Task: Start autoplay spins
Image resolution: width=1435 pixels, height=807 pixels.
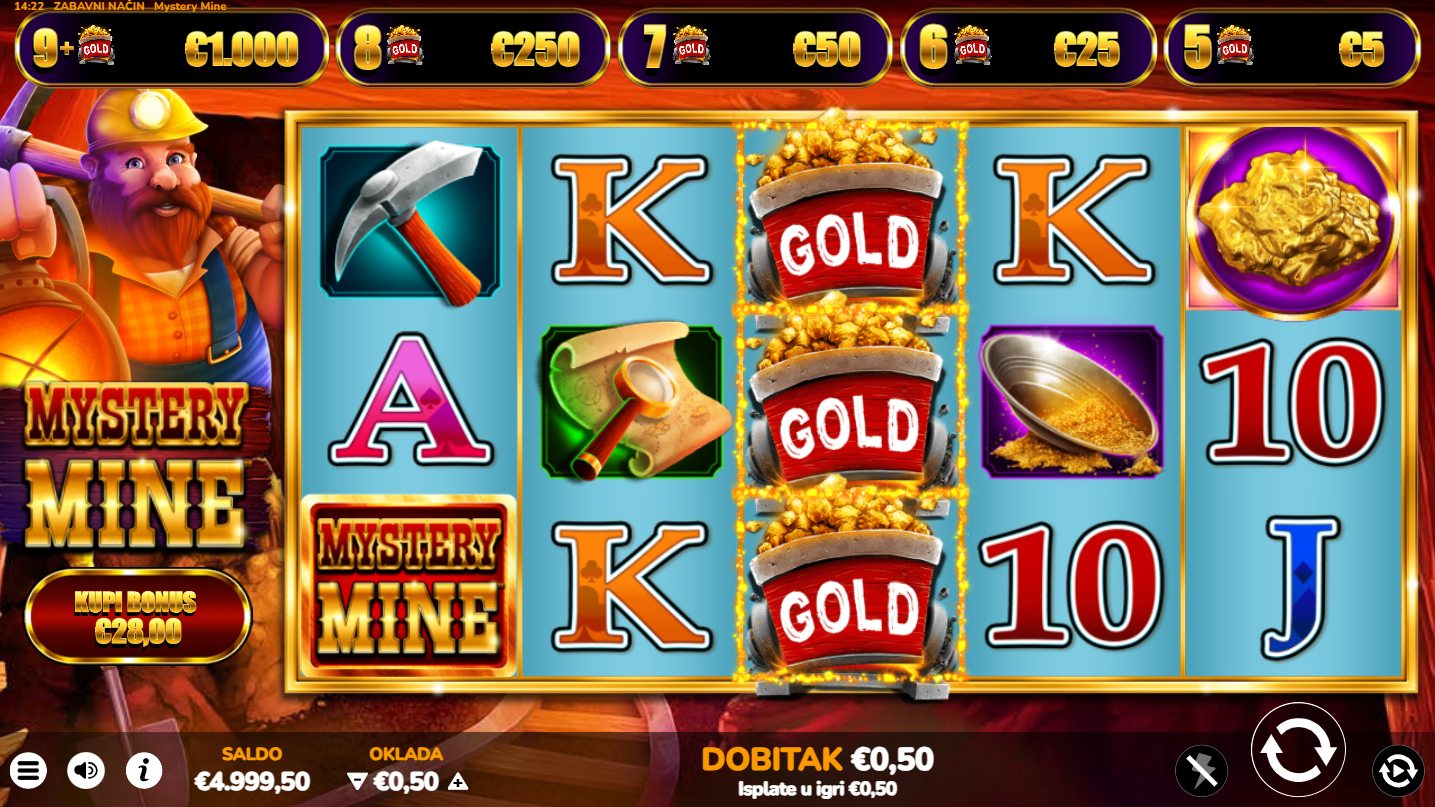Action: click(x=1397, y=771)
